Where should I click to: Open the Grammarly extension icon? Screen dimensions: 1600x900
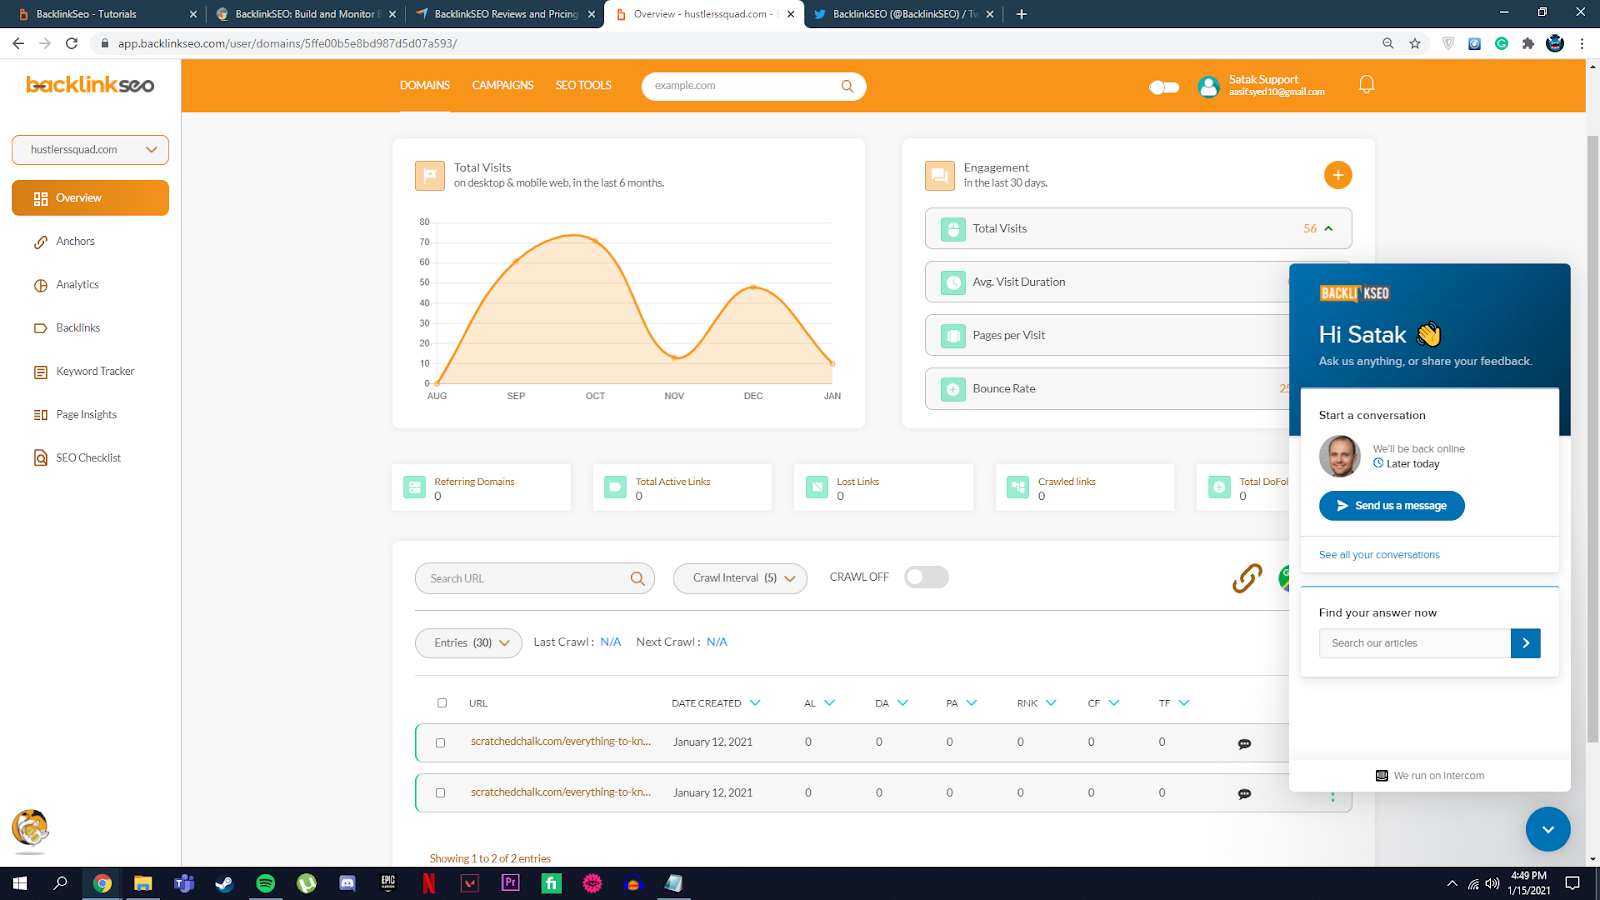[1501, 43]
